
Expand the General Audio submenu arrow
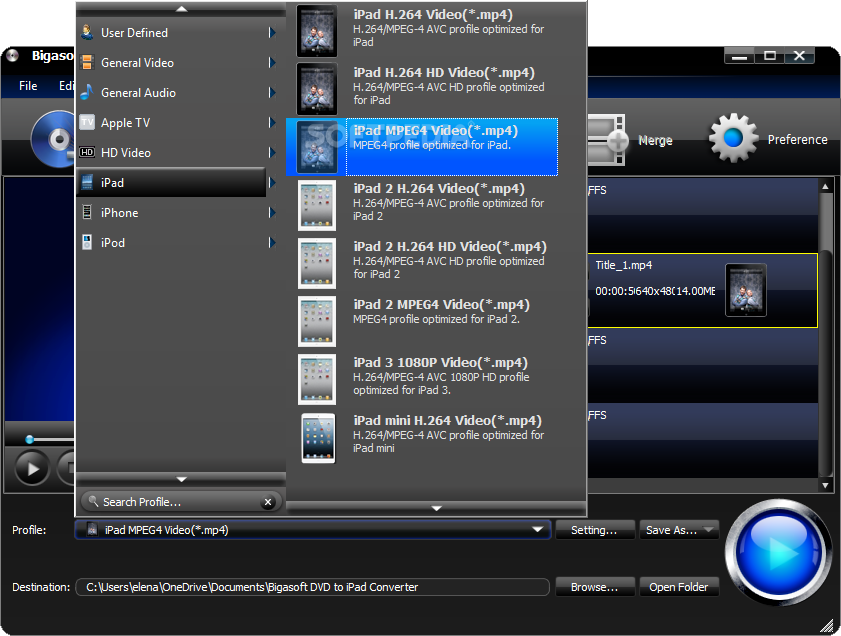click(272, 93)
